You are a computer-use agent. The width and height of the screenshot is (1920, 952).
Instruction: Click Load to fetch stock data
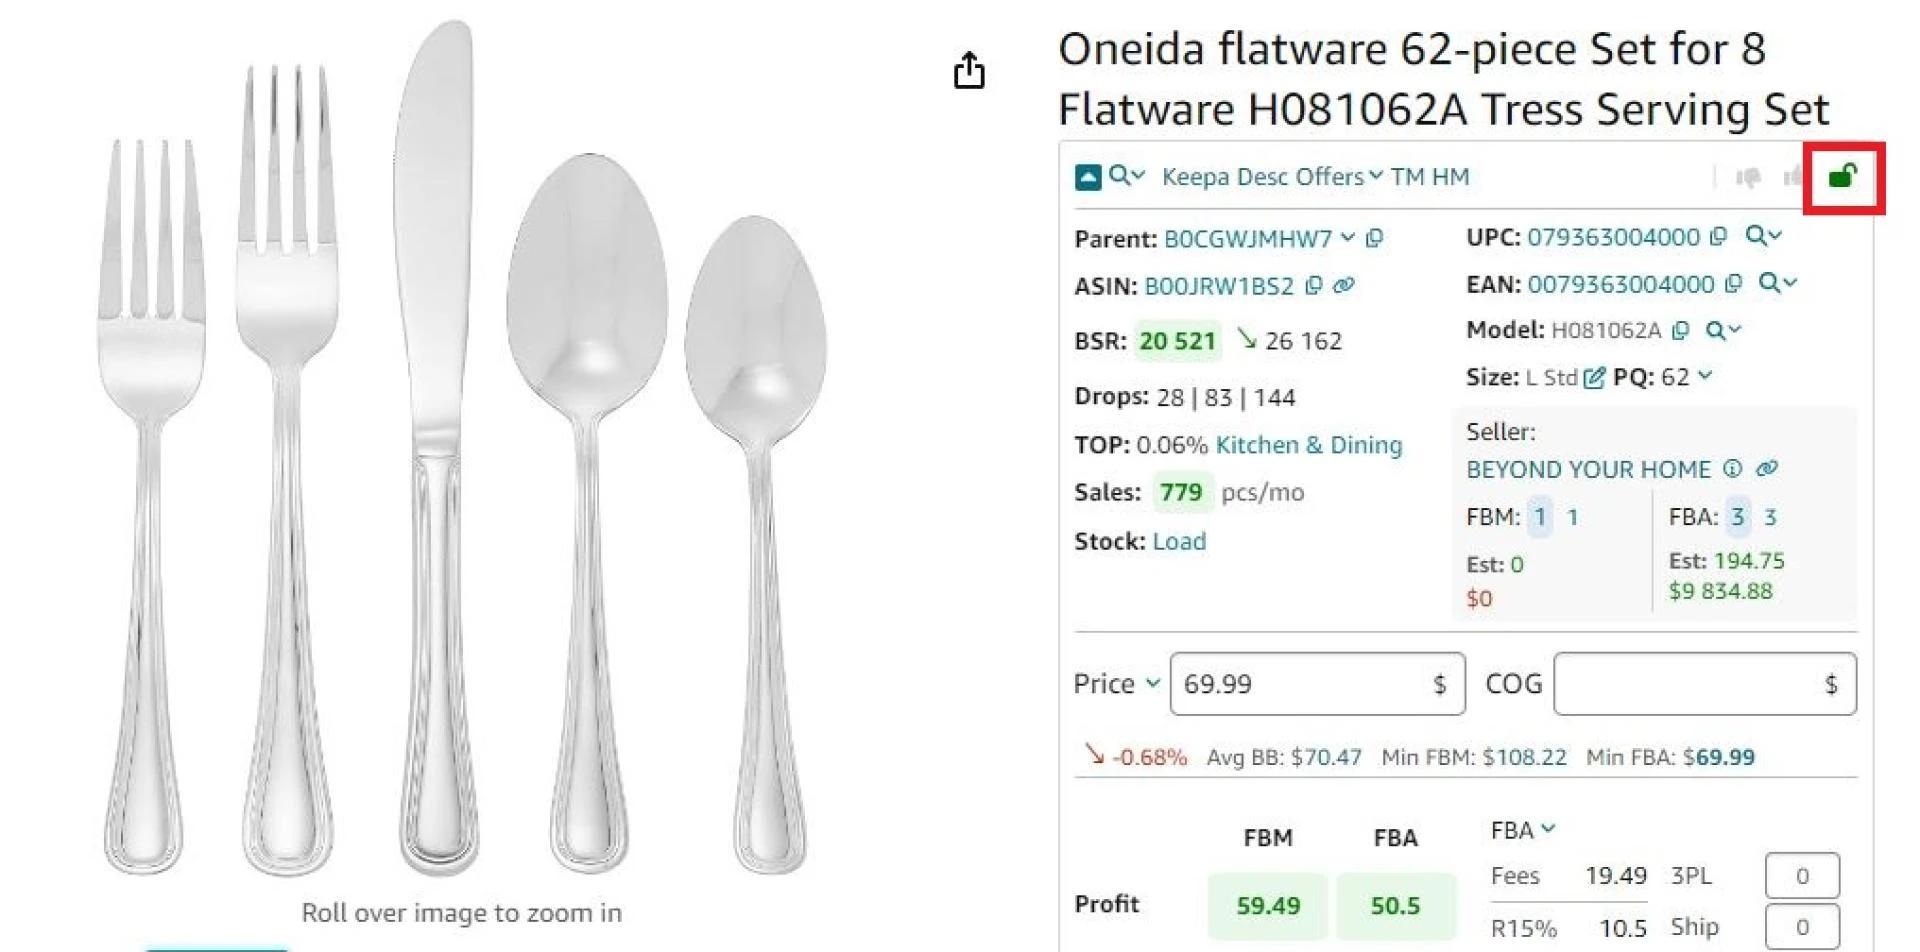[x=1179, y=541]
